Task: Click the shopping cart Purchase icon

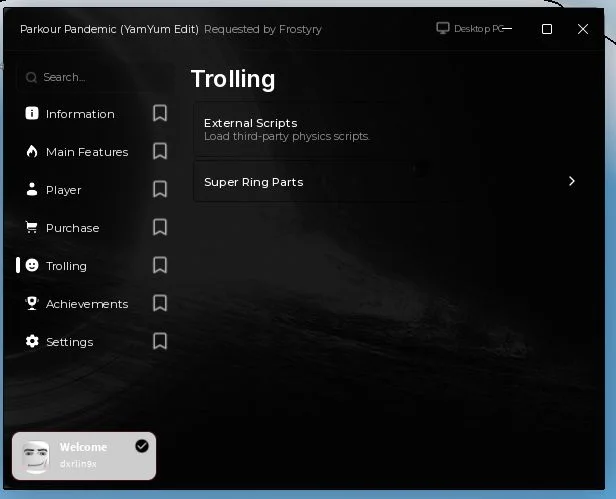Action: (31, 227)
